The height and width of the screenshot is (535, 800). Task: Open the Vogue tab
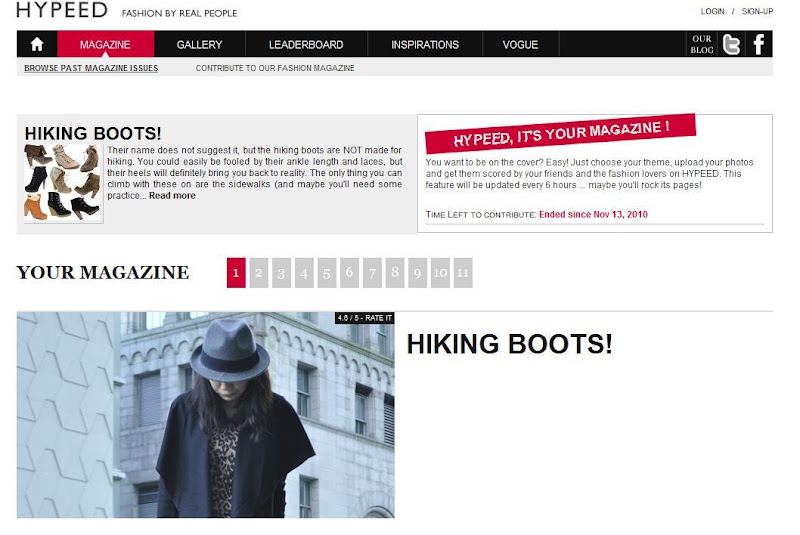point(520,44)
